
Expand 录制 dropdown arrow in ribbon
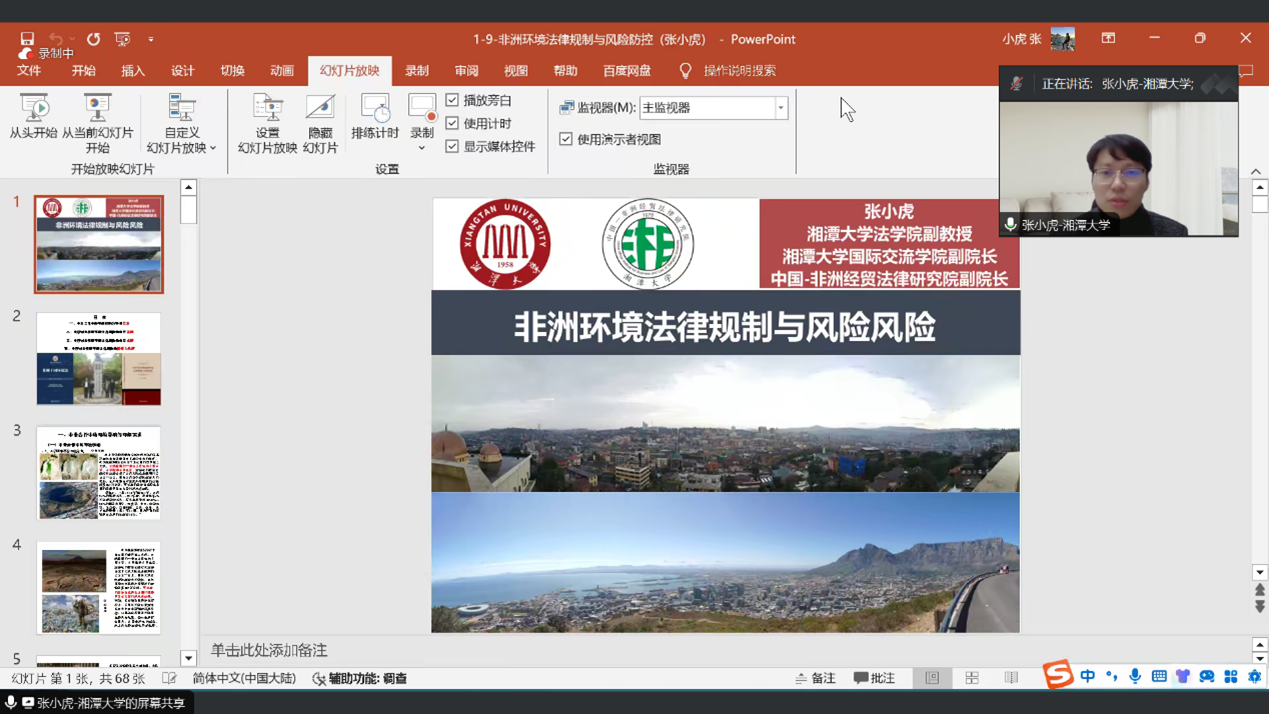click(x=422, y=148)
